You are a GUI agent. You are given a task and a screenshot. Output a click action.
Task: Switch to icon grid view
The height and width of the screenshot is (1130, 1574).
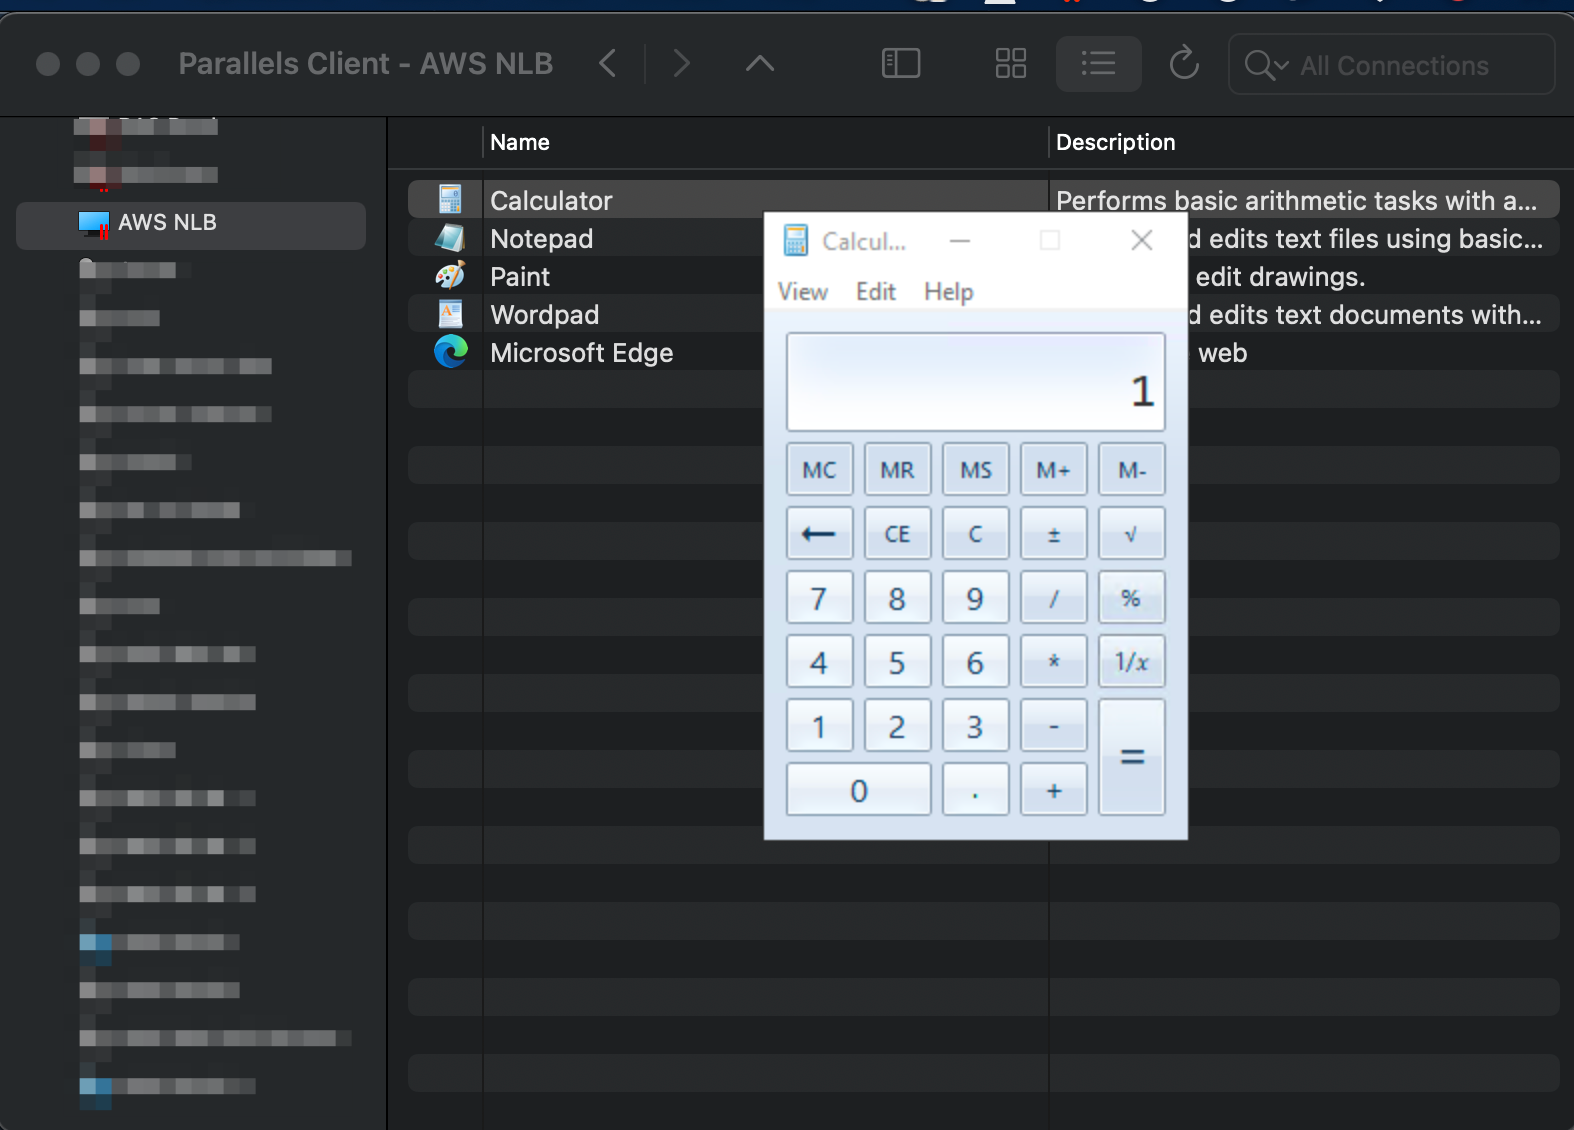1010,64
